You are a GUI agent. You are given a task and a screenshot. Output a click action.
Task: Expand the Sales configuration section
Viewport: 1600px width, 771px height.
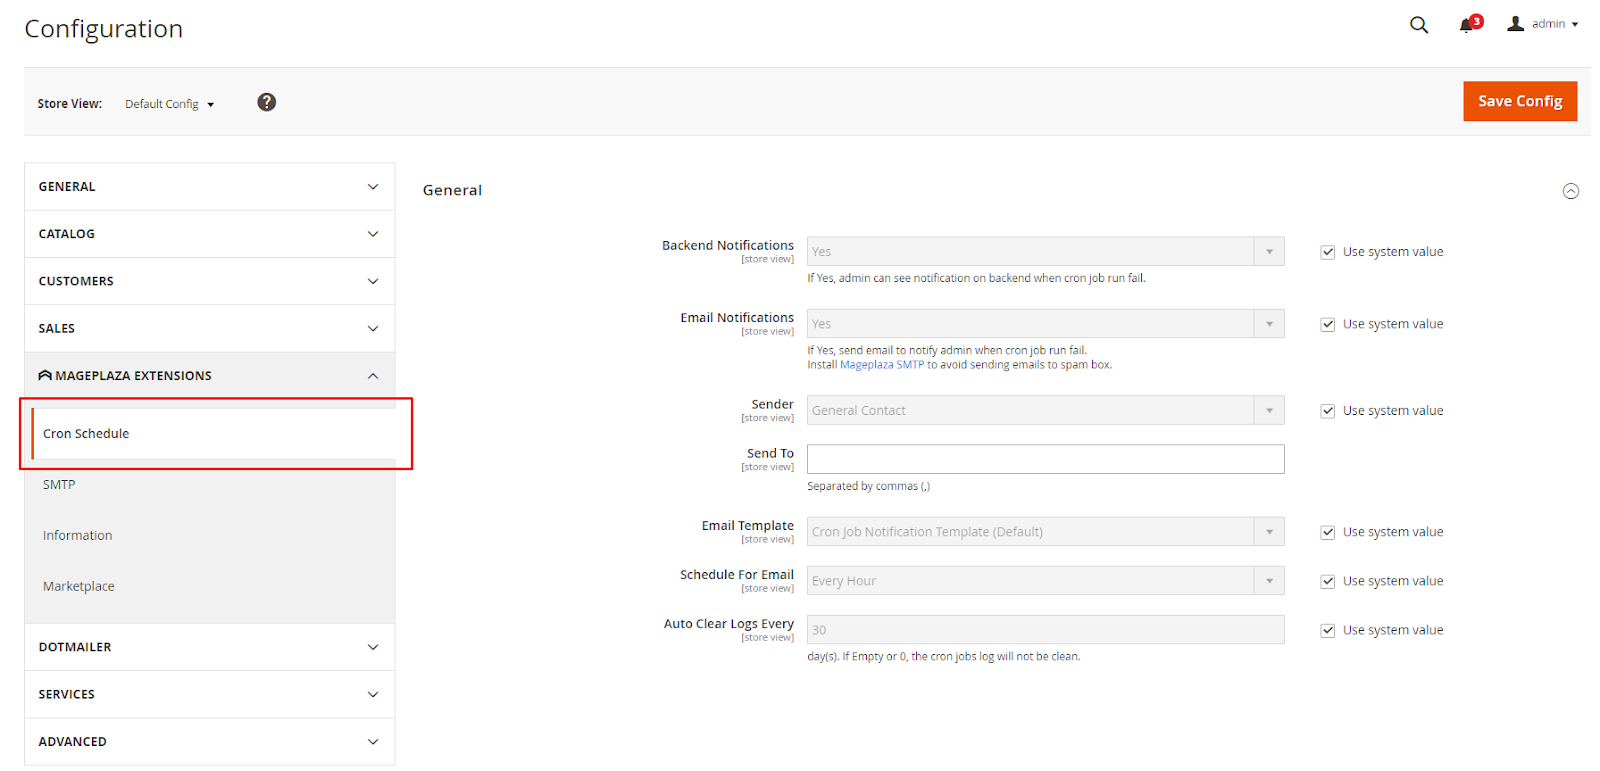click(209, 328)
